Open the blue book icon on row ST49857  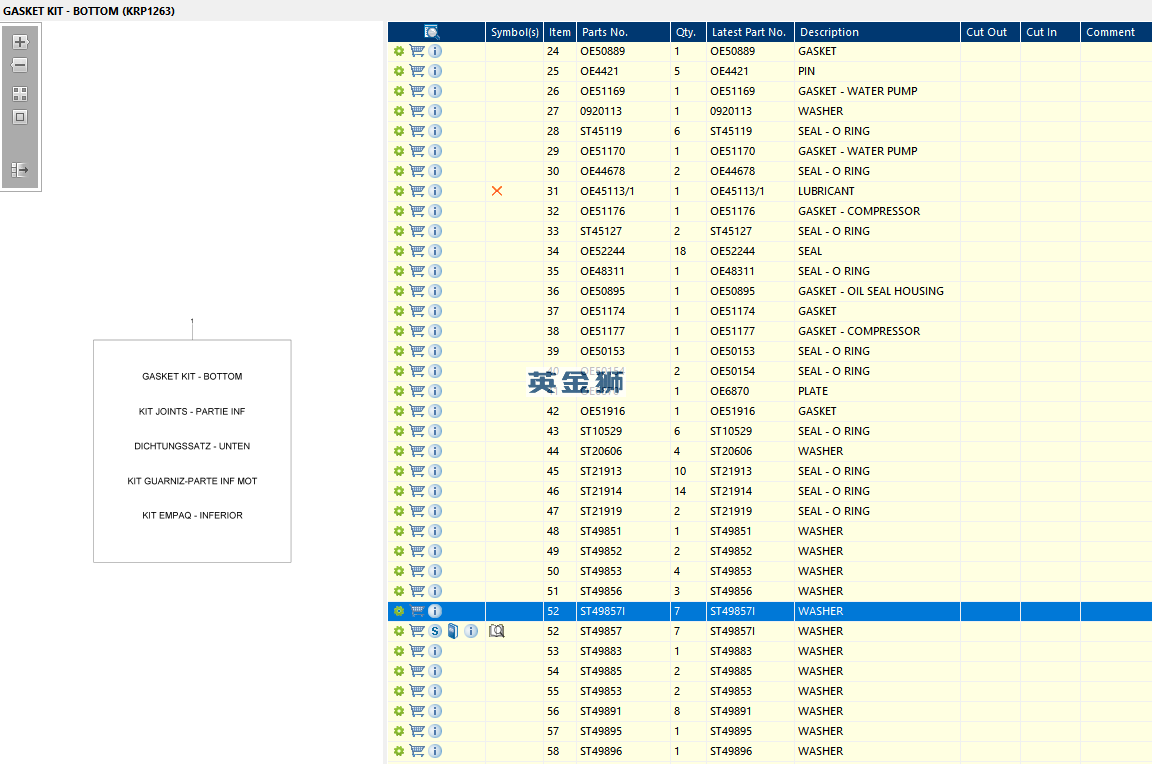(453, 631)
